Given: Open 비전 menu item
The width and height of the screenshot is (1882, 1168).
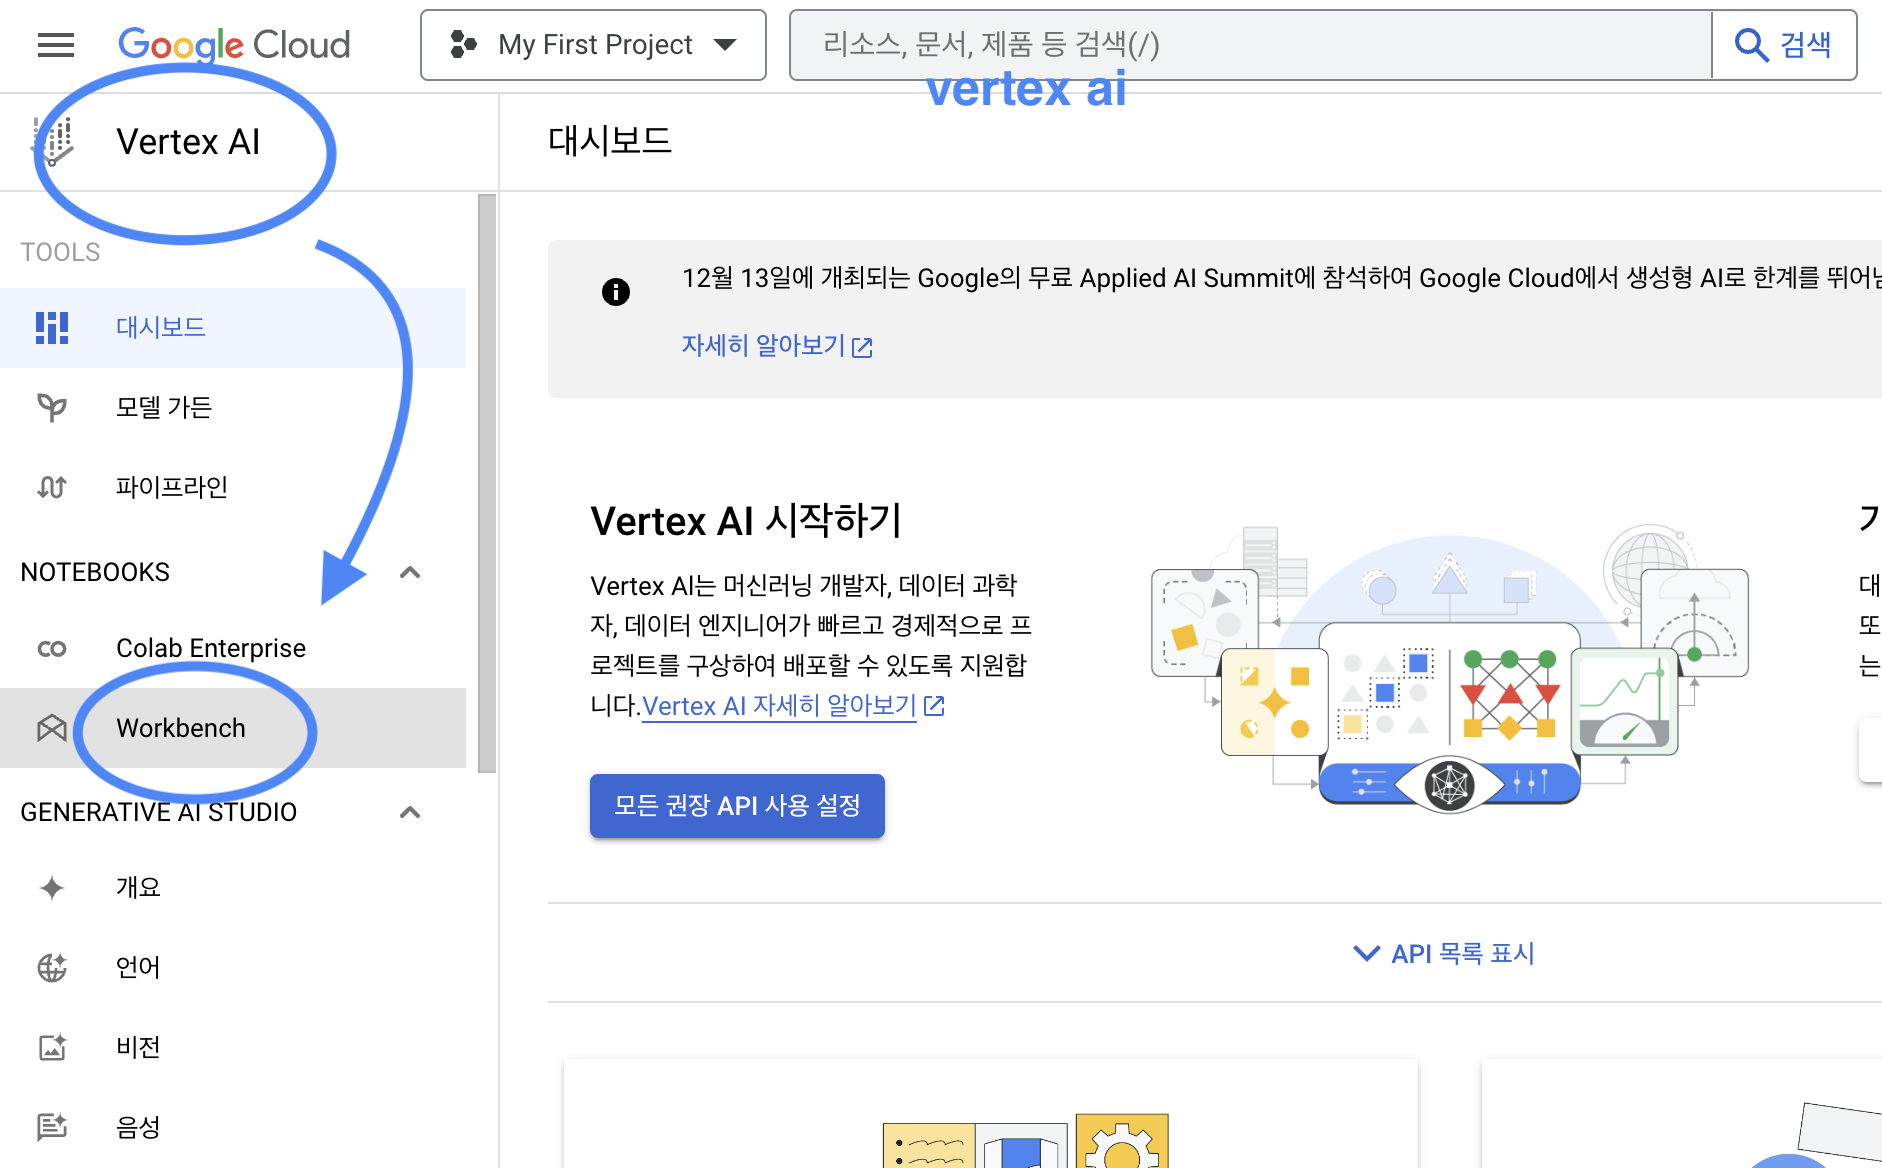Looking at the screenshot, I should 233,1047.
